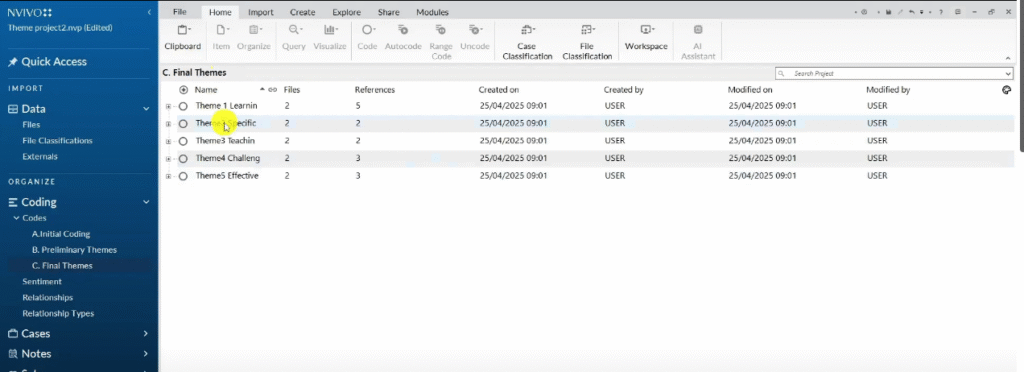This screenshot has height=372, width=1024.
Task: Select circle marker for Theme Specific row
Action: point(184,123)
